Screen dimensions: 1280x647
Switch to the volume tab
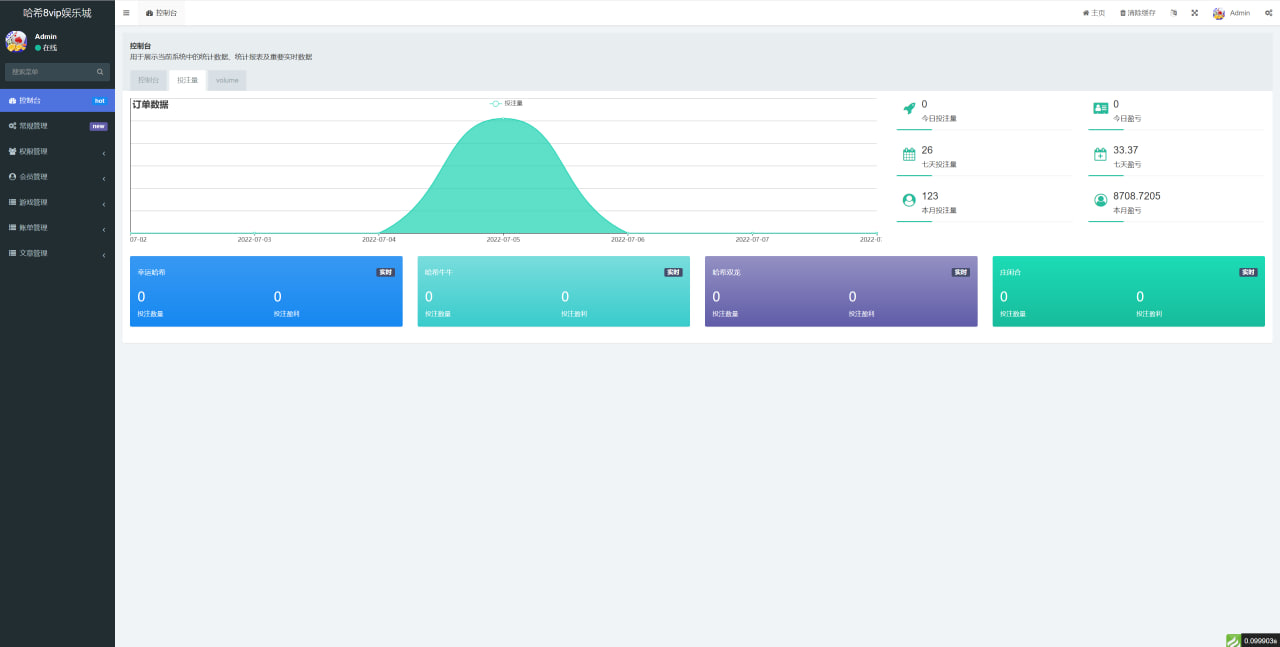tap(227, 80)
